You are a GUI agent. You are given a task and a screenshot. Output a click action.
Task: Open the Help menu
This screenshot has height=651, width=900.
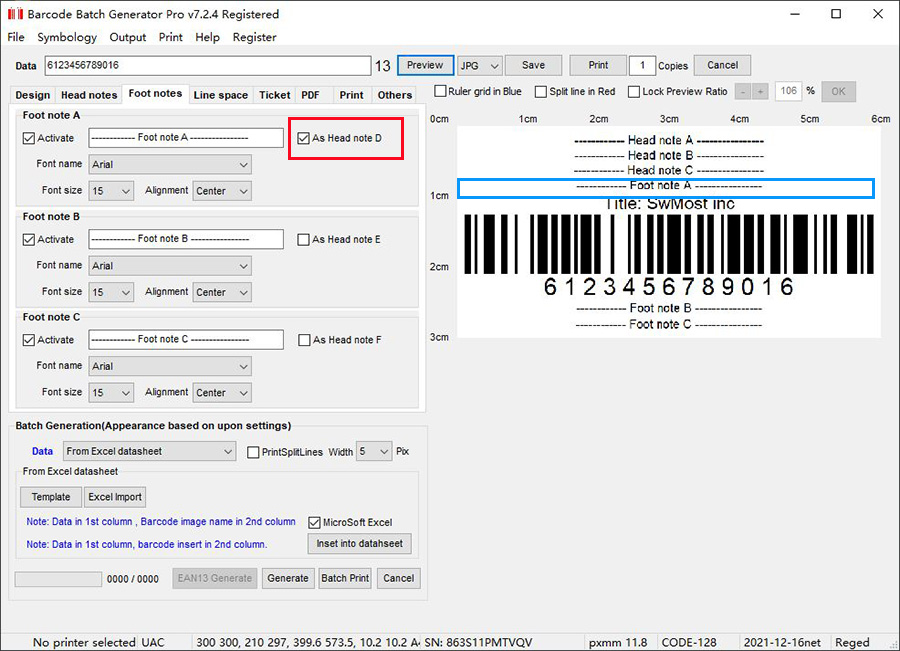click(x=207, y=37)
